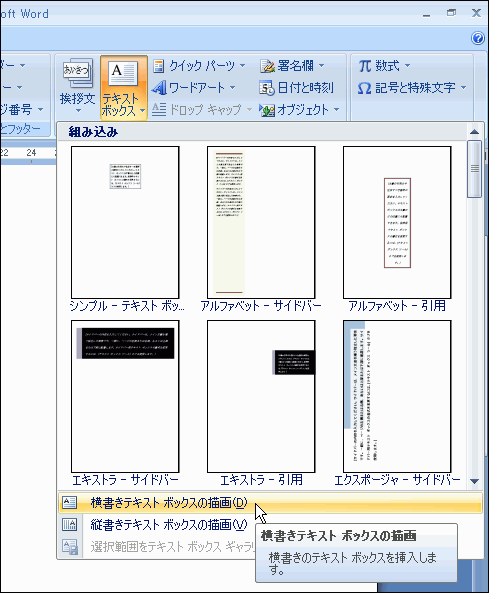Click the クイックパーツ icon
Viewport: 489px width, 593px height.
pyautogui.click(x=158, y=66)
